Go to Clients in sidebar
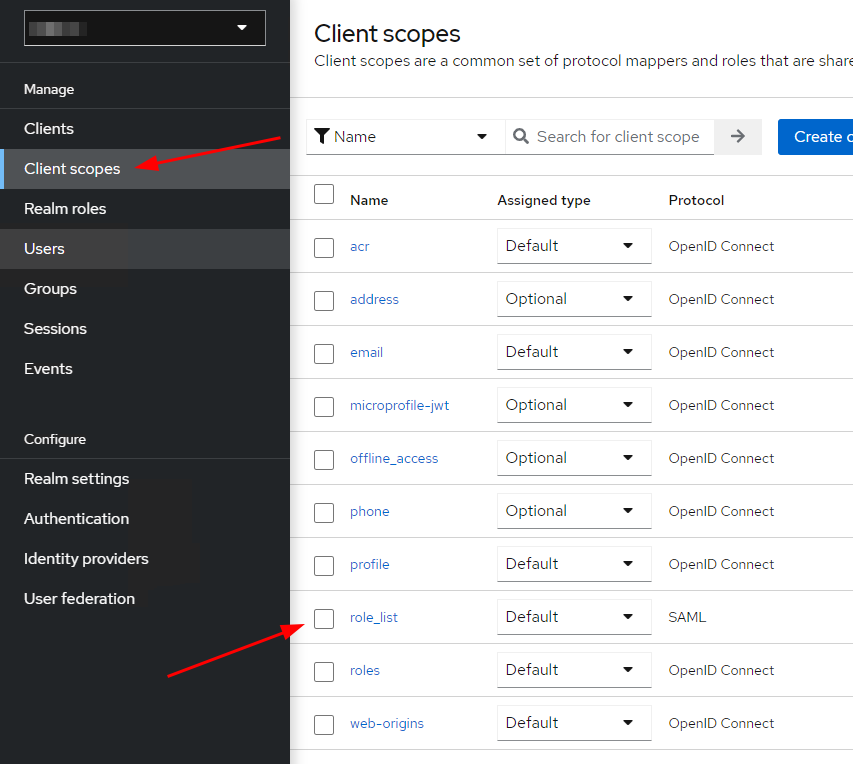The image size is (853, 764). tap(49, 129)
